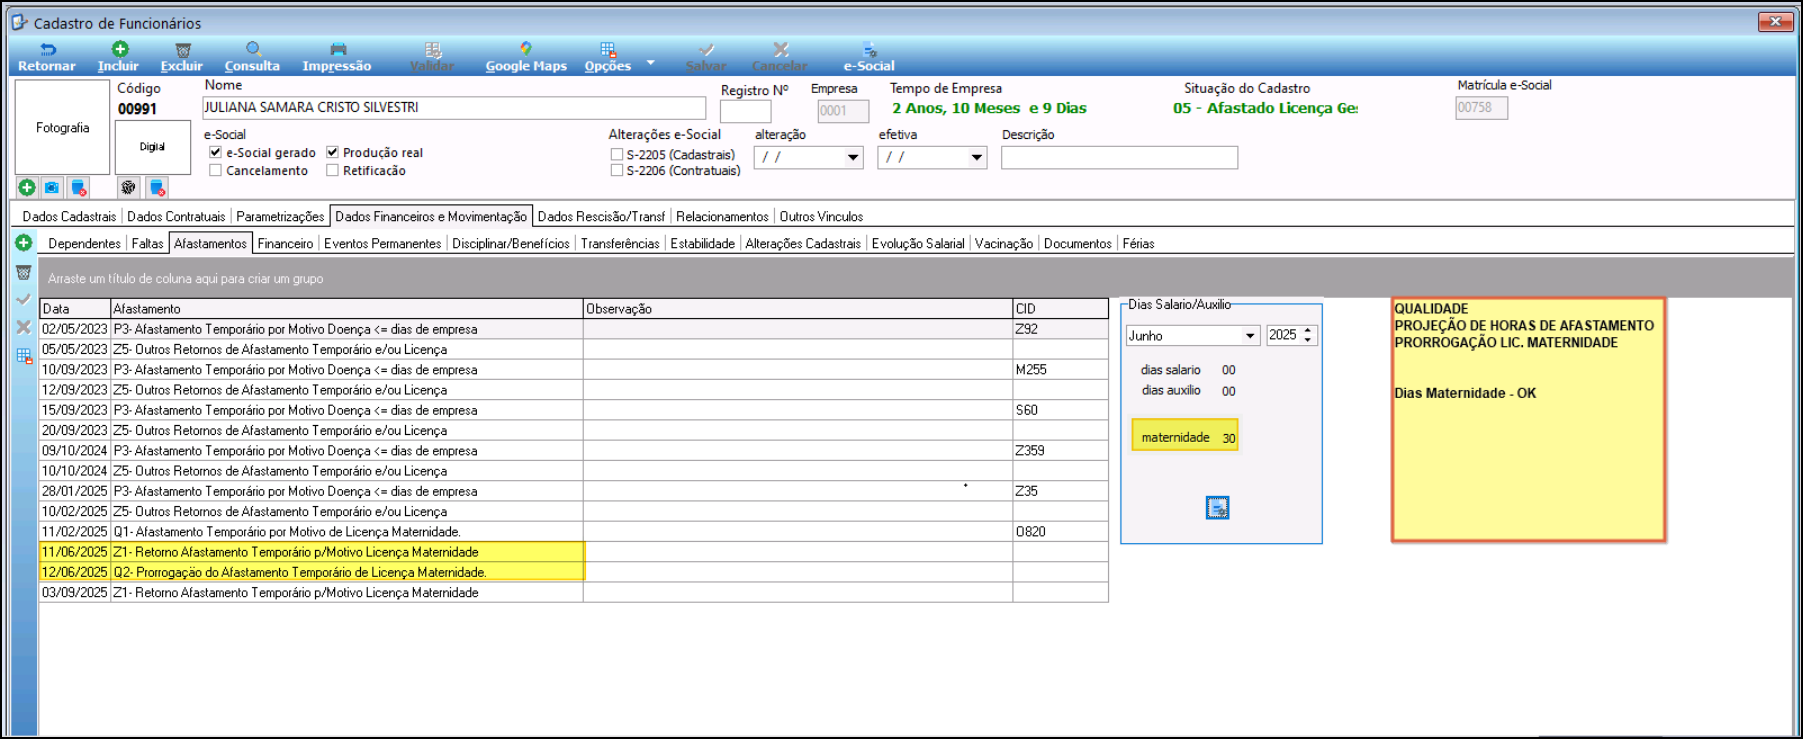1803x739 pixels.
Task: Close the Cadastro de Funcionários window
Action: 1775,21
